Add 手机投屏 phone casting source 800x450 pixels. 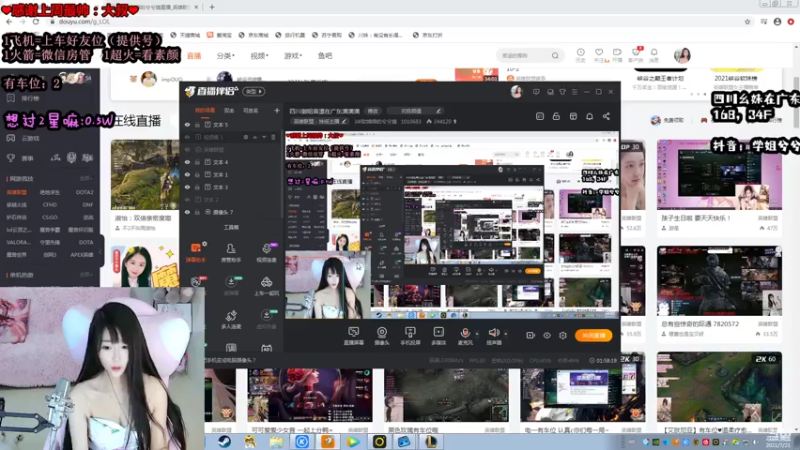coord(410,336)
